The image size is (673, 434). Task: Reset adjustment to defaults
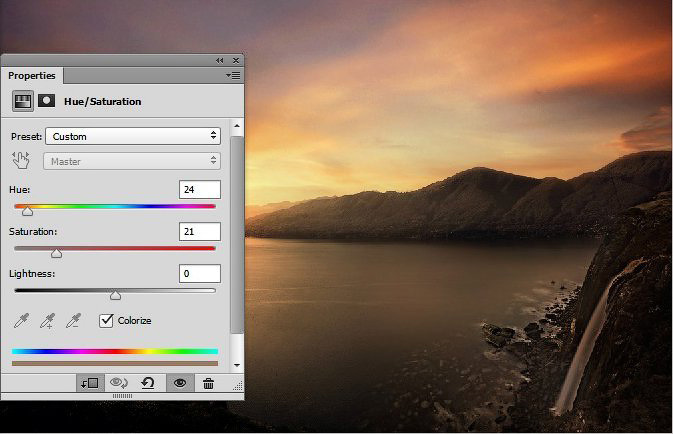click(x=148, y=383)
